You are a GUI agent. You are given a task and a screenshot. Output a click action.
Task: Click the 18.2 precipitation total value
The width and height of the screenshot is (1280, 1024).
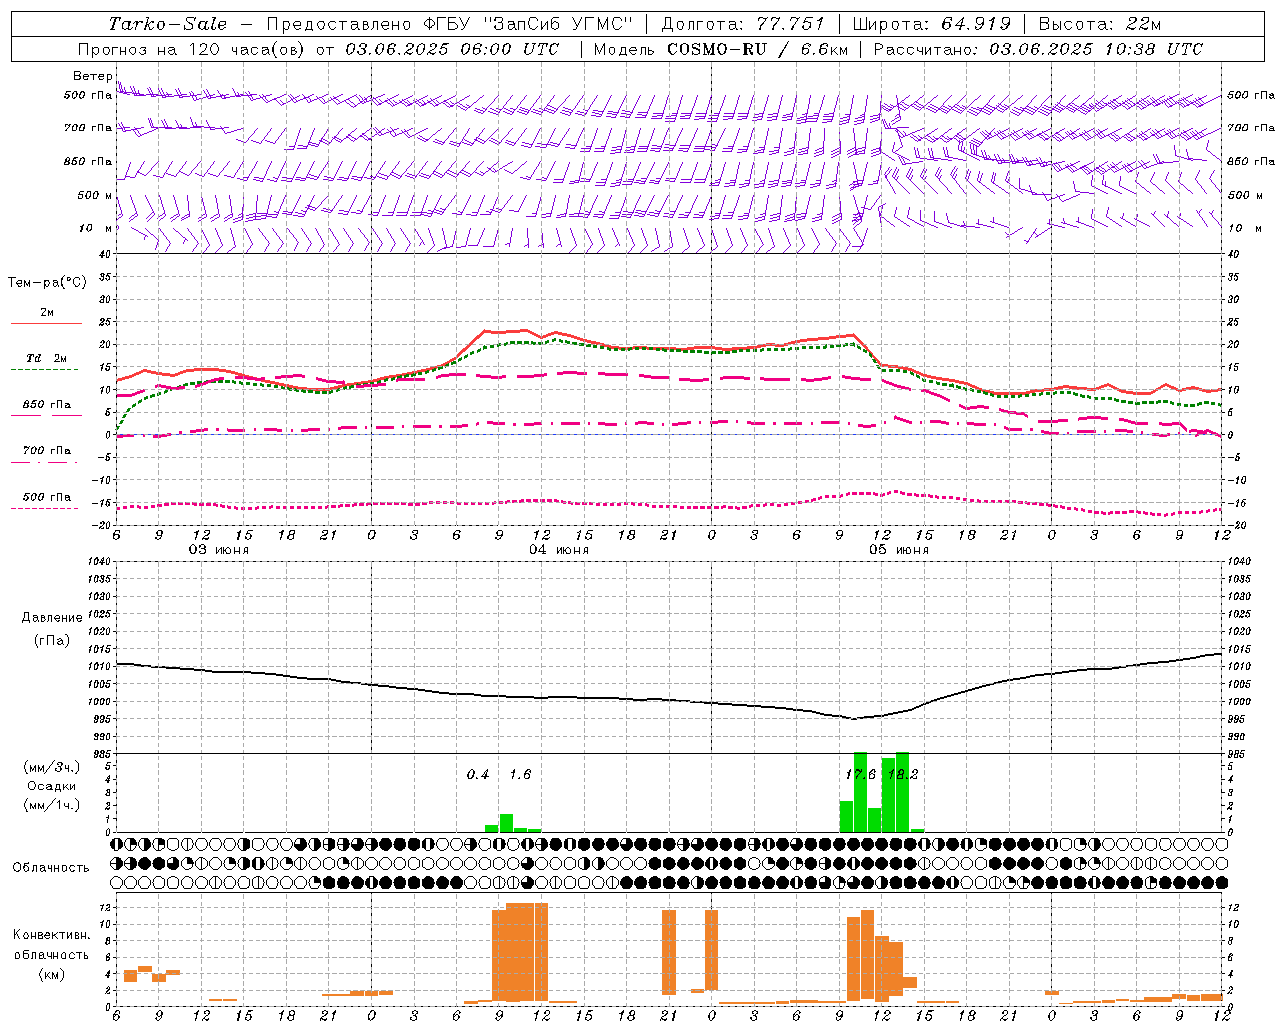click(x=902, y=775)
